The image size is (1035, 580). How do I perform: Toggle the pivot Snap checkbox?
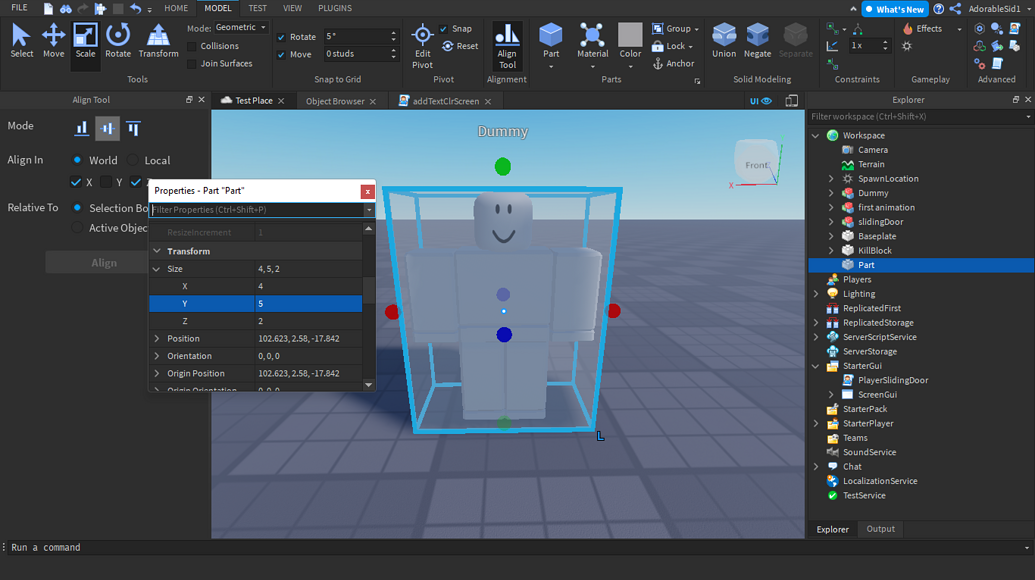(444, 29)
